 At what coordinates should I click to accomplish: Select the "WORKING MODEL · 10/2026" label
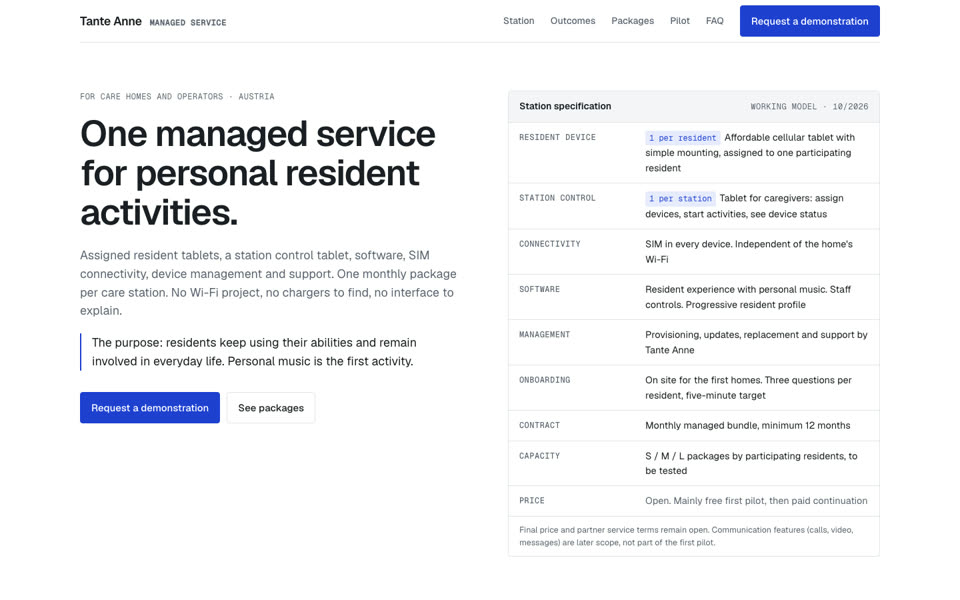point(809,107)
